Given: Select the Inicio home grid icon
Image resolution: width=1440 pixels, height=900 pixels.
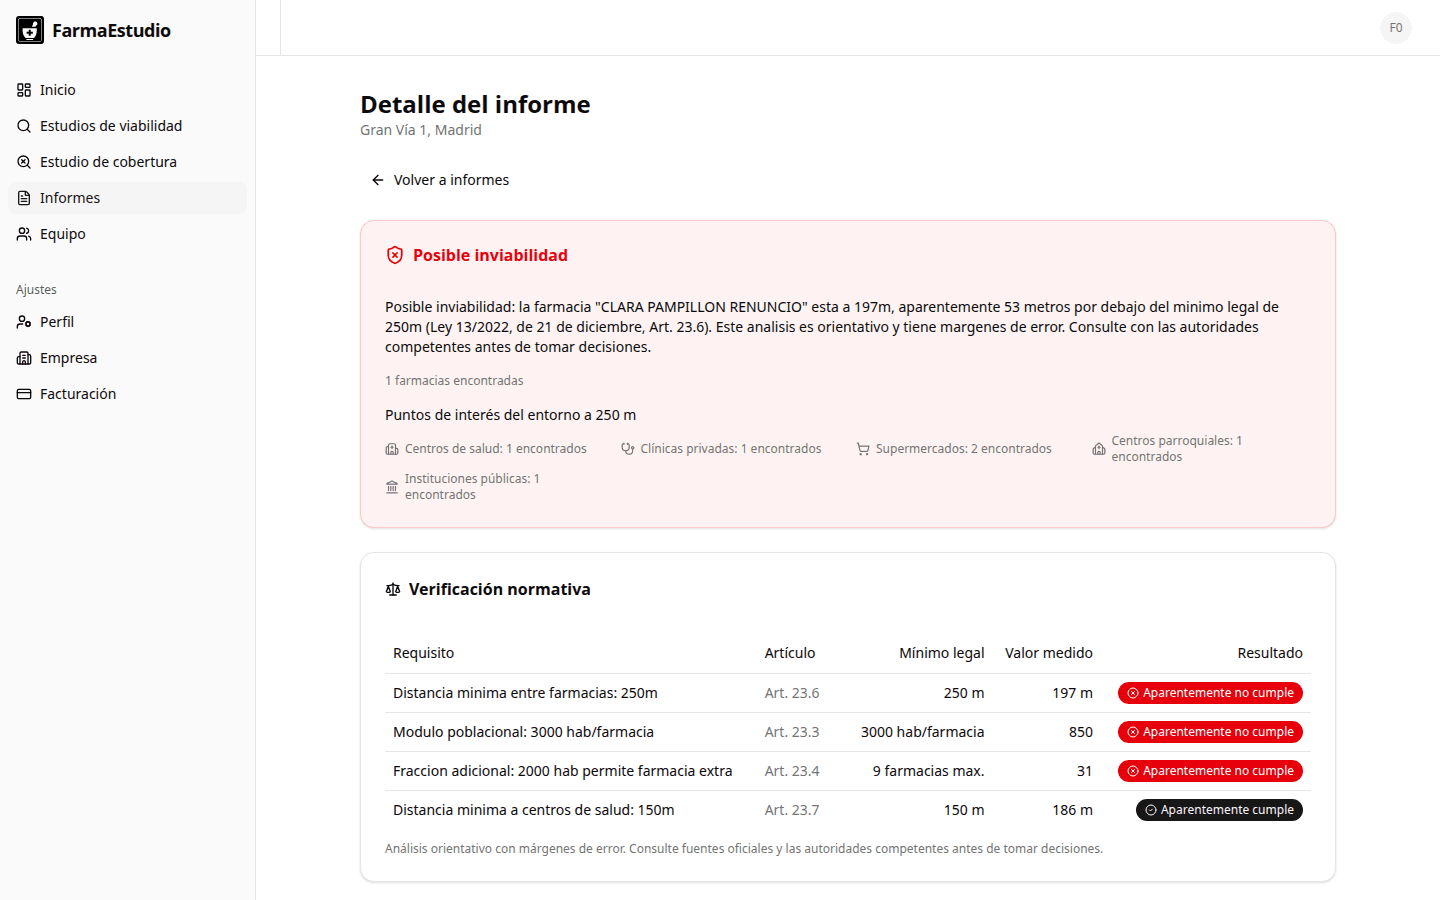Looking at the screenshot, I should 22,90.
